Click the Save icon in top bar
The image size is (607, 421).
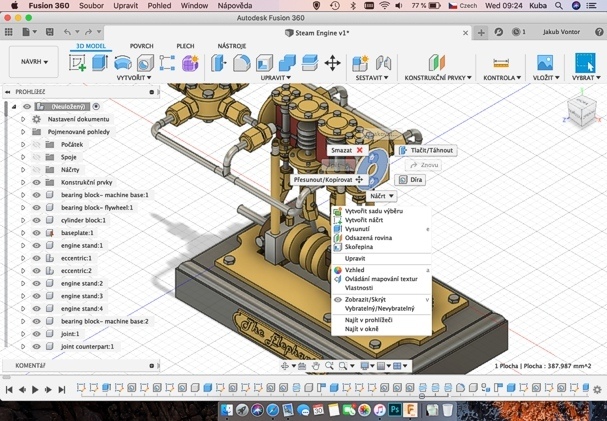coord(49,32)
